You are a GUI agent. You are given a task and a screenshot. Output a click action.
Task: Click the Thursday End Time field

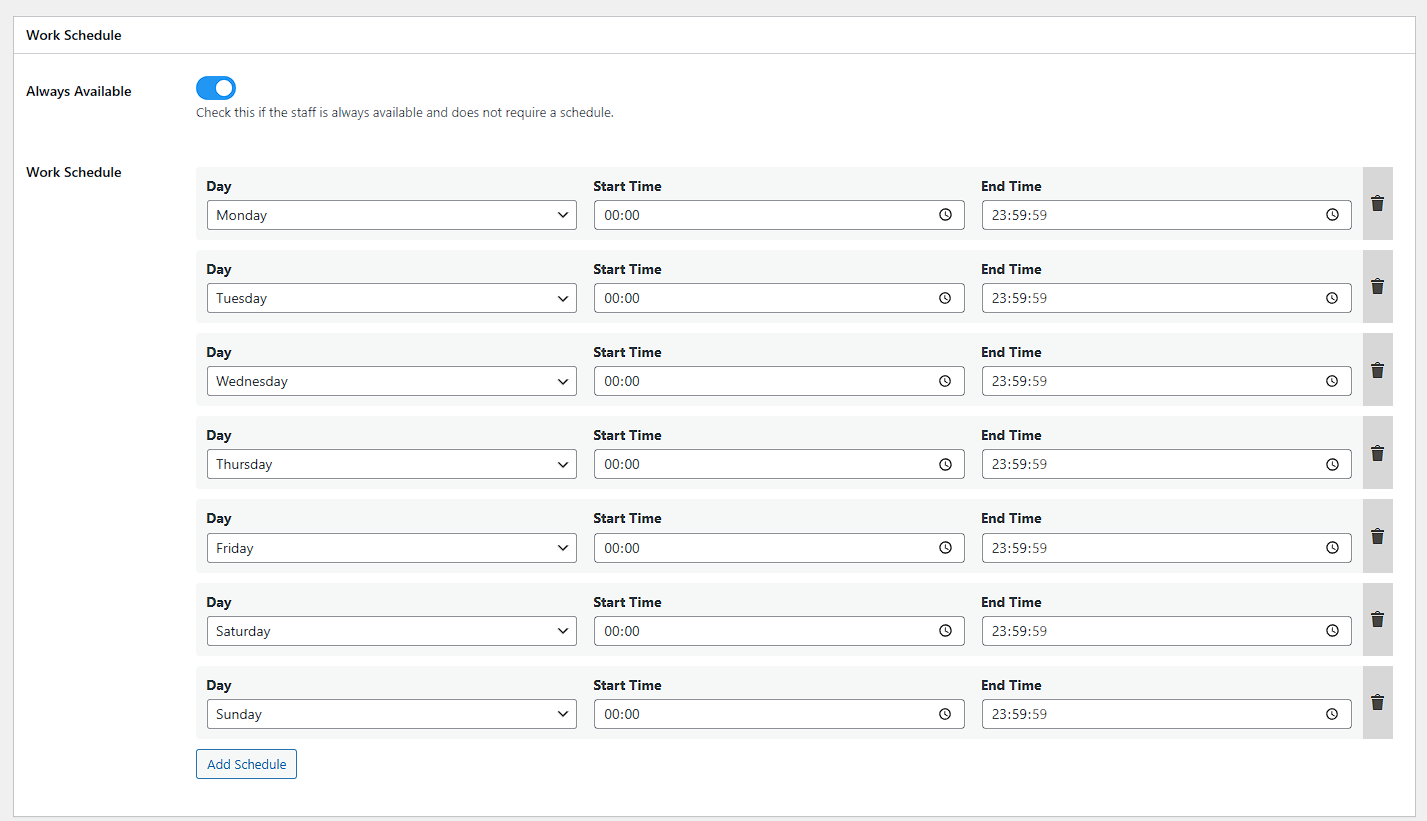pos(1150,464)
